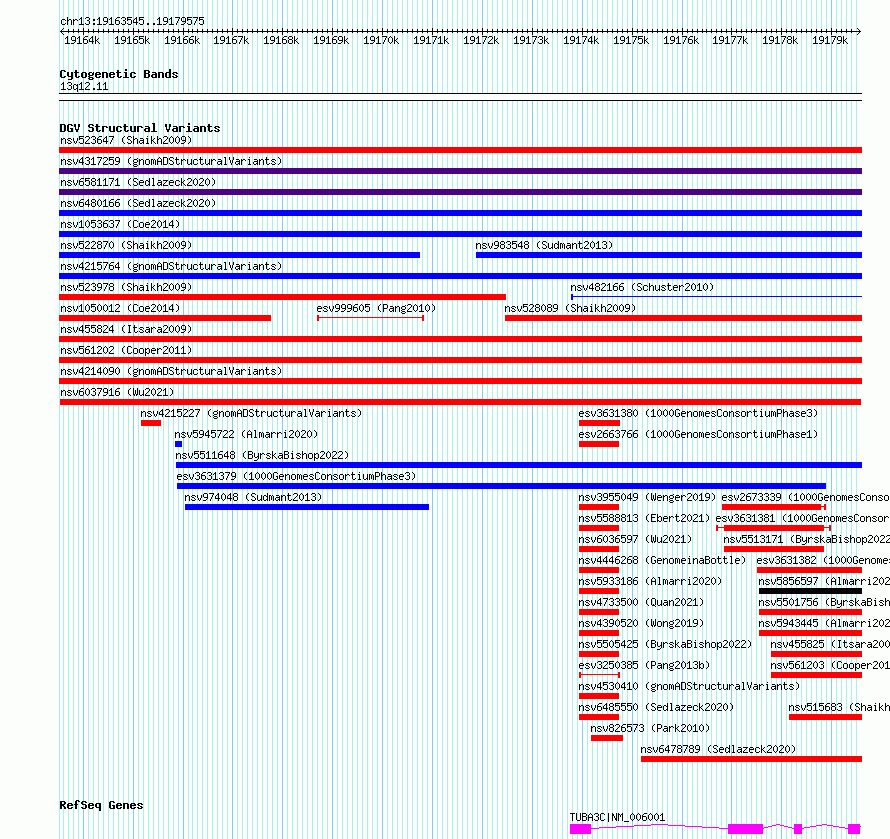This screenshot has width=890, height=839.
Task: Open the nsv6581171 (Sedlazeck2020) variant
Action: [138, 182]
